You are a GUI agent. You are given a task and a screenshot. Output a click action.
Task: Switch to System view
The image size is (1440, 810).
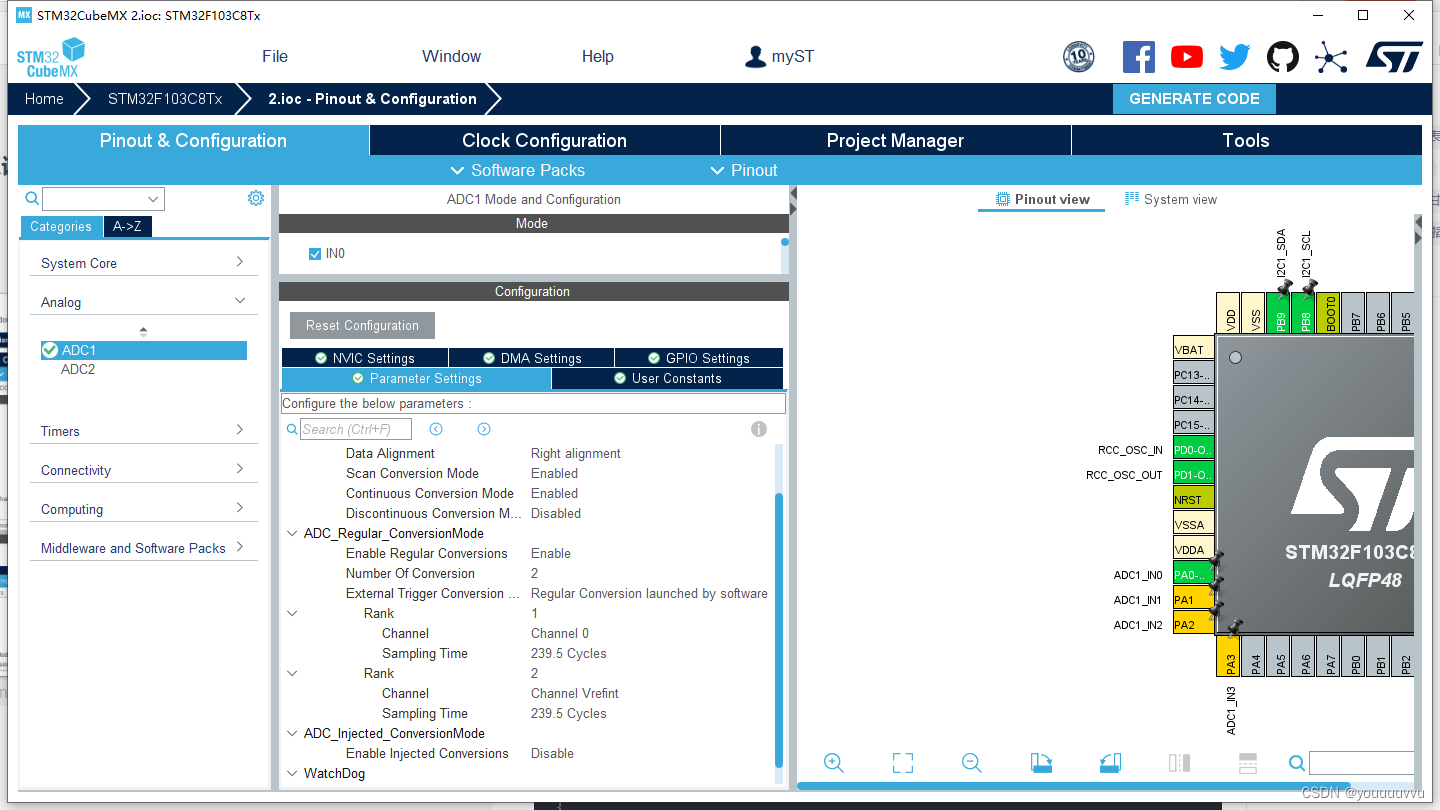pyautogui.click(x=1171, y=199)
